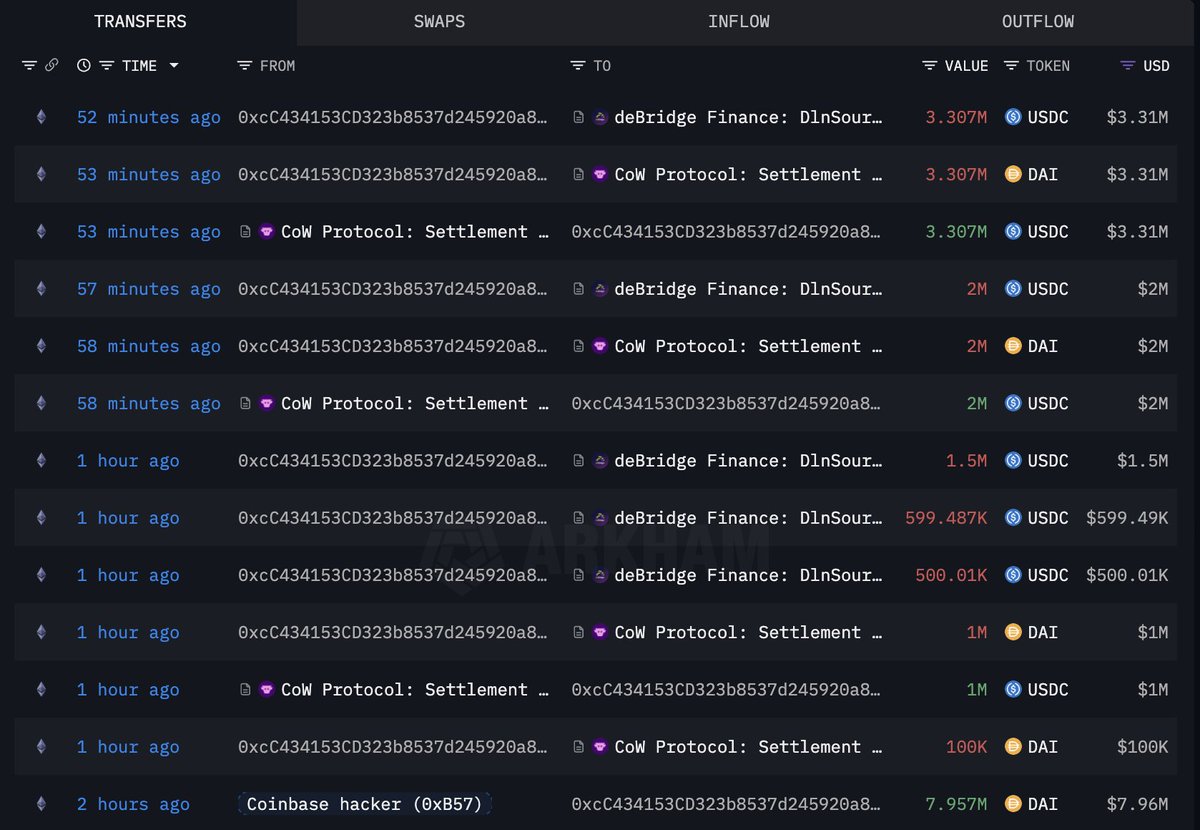The height and width of the screenshot is (830, 1200).
Task: Click the DAI token icon in the 2 hours ago row
Action: click(x=1013, y=804)
